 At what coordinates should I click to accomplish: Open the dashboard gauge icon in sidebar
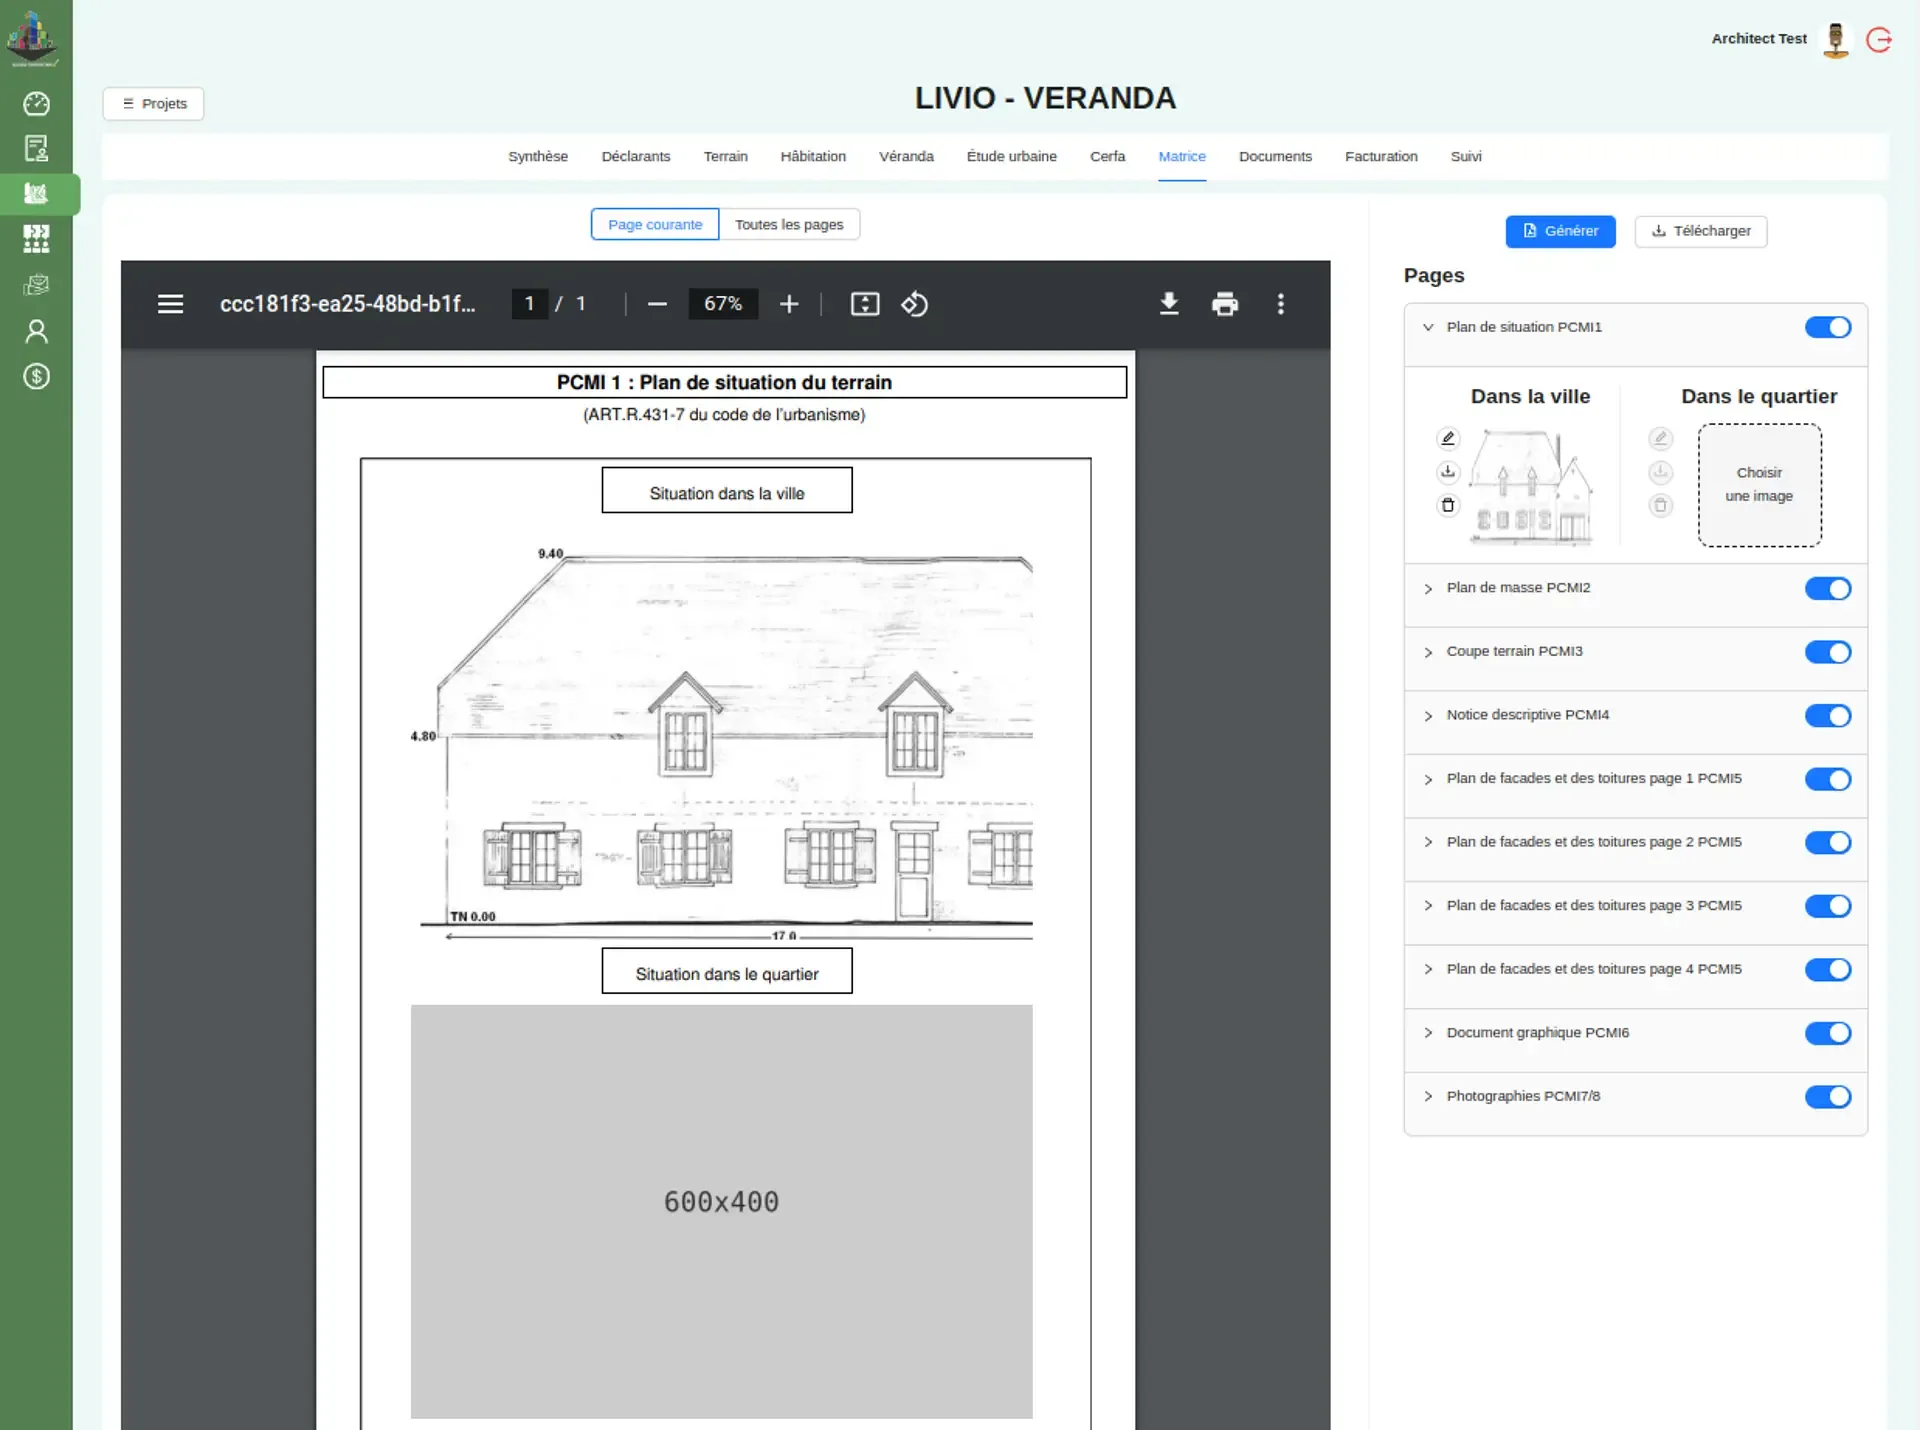tap(36, 103)
